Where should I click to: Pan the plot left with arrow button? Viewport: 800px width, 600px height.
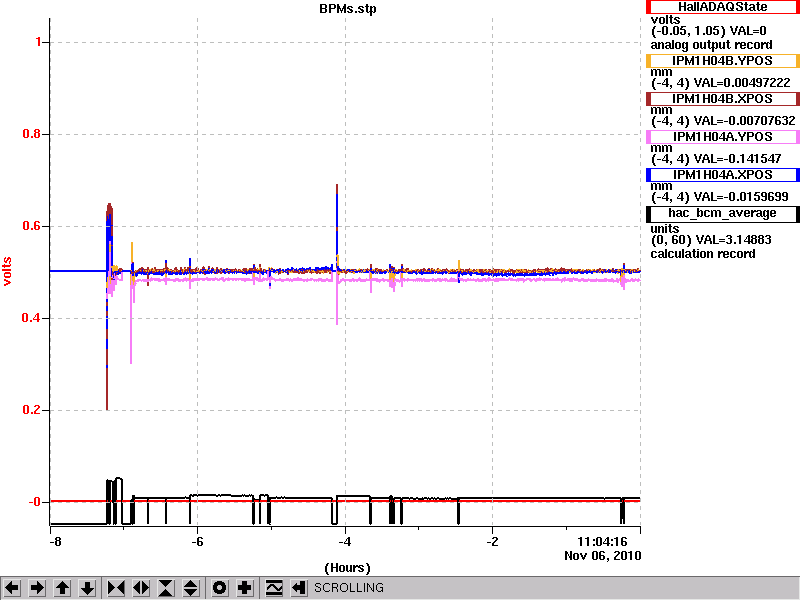pos(12,588)
